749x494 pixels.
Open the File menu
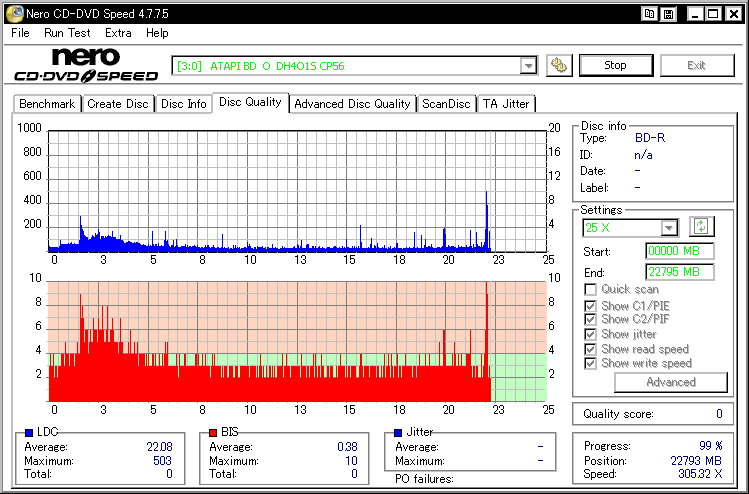(x=21, y=33)
